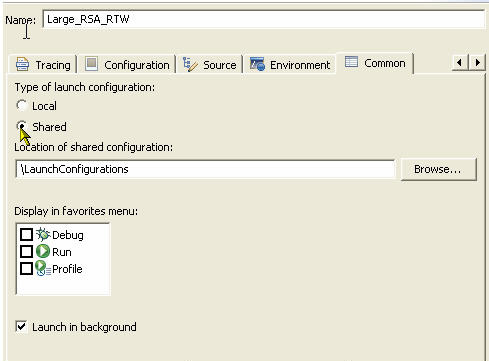This screenshot has width=489, height=361.
Task: Click 'Location of shared configuration:' label
Action: click(94, 147)
